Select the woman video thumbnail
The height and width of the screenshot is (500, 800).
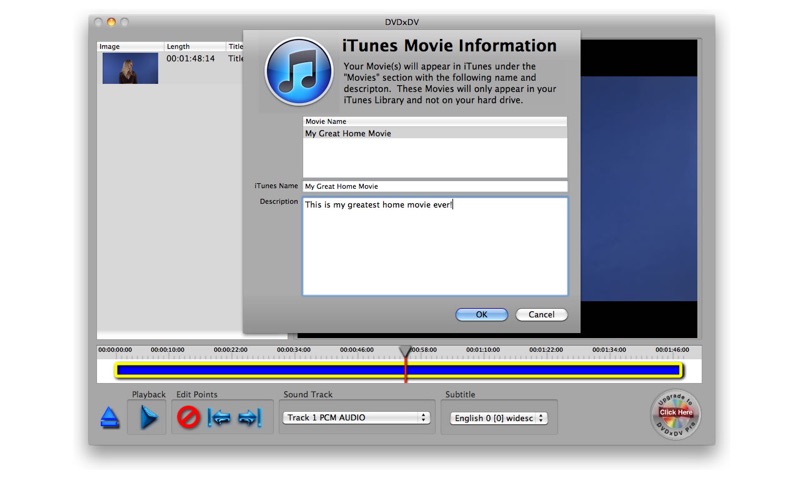coord(130,68)
